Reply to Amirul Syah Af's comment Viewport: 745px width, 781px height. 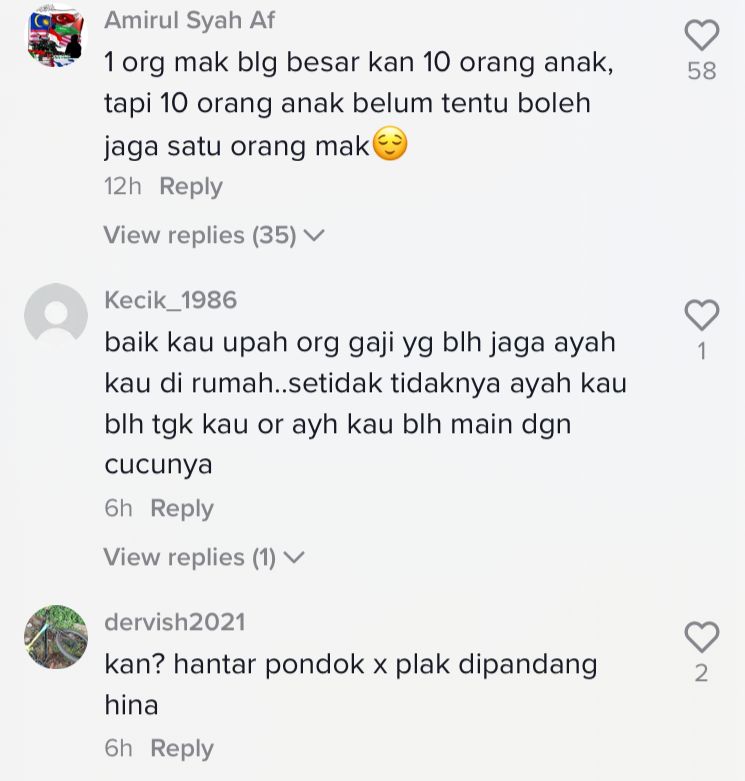click(x=191, y=187)
